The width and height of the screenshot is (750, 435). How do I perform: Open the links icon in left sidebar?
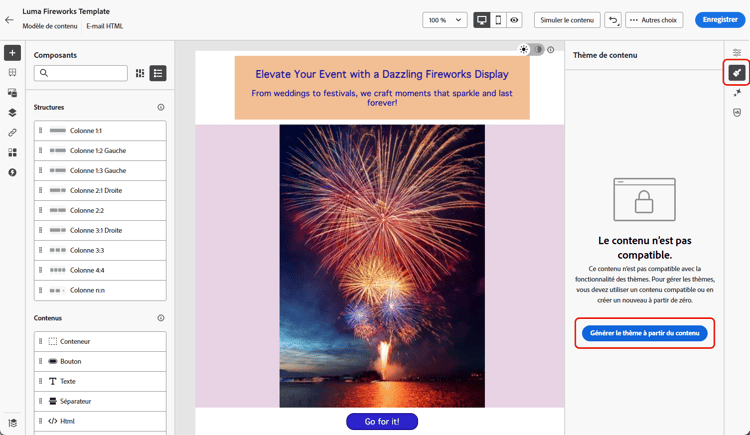[12, 133]
